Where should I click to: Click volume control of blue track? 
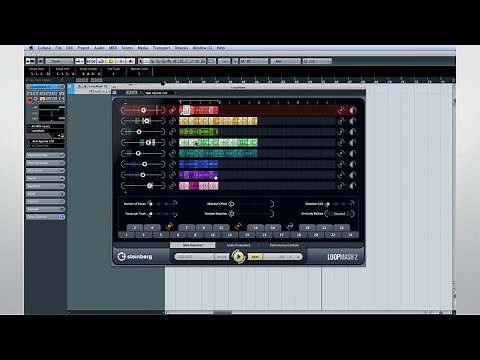coord(352,164)
